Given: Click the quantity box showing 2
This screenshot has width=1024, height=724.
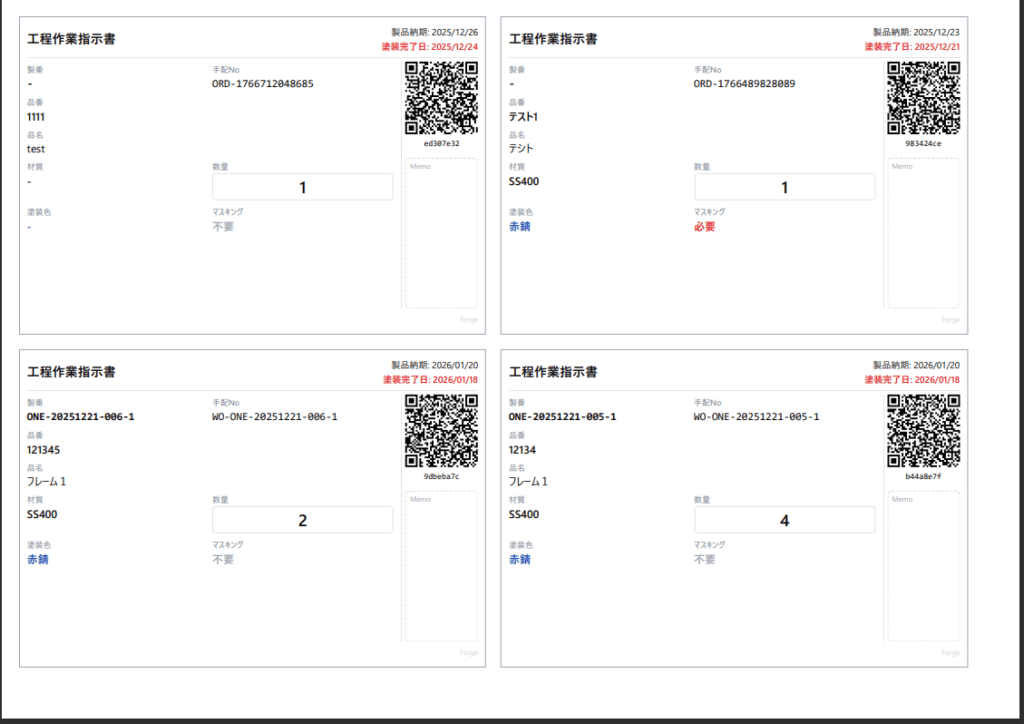Looking at the screenshot, I should point(303,520).
